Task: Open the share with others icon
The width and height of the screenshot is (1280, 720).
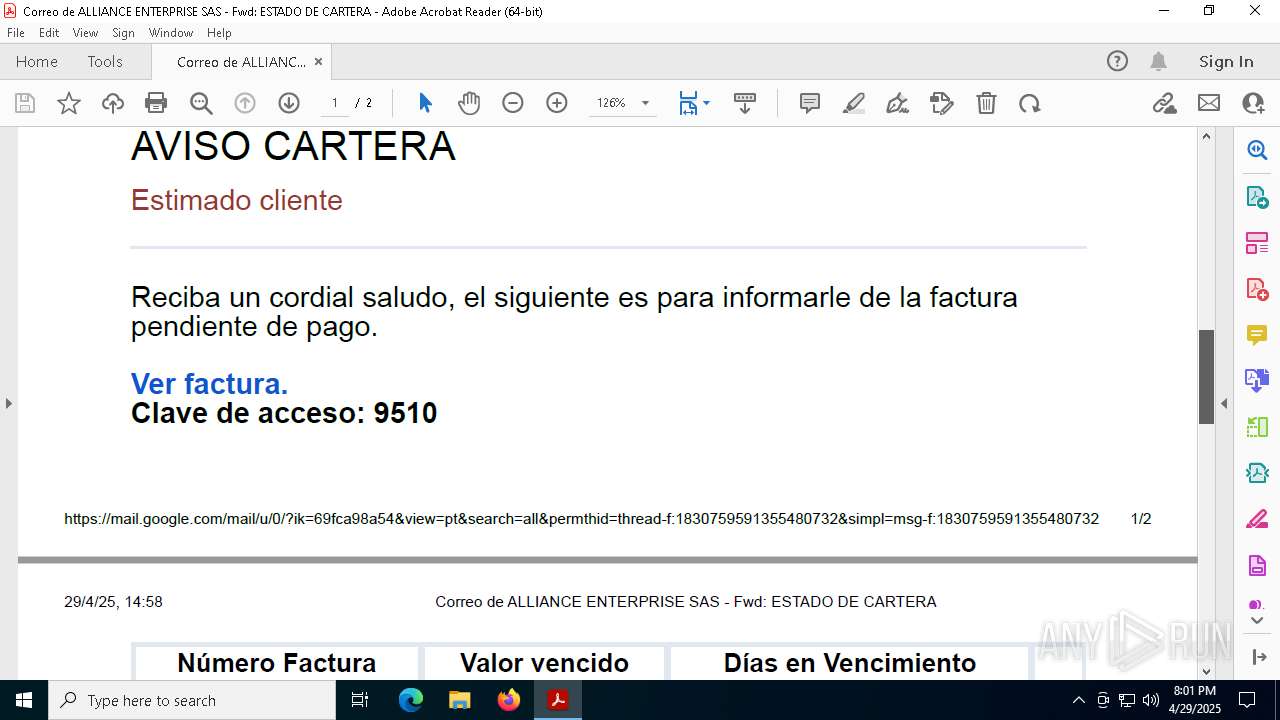Action: [x=1253, y=103]
